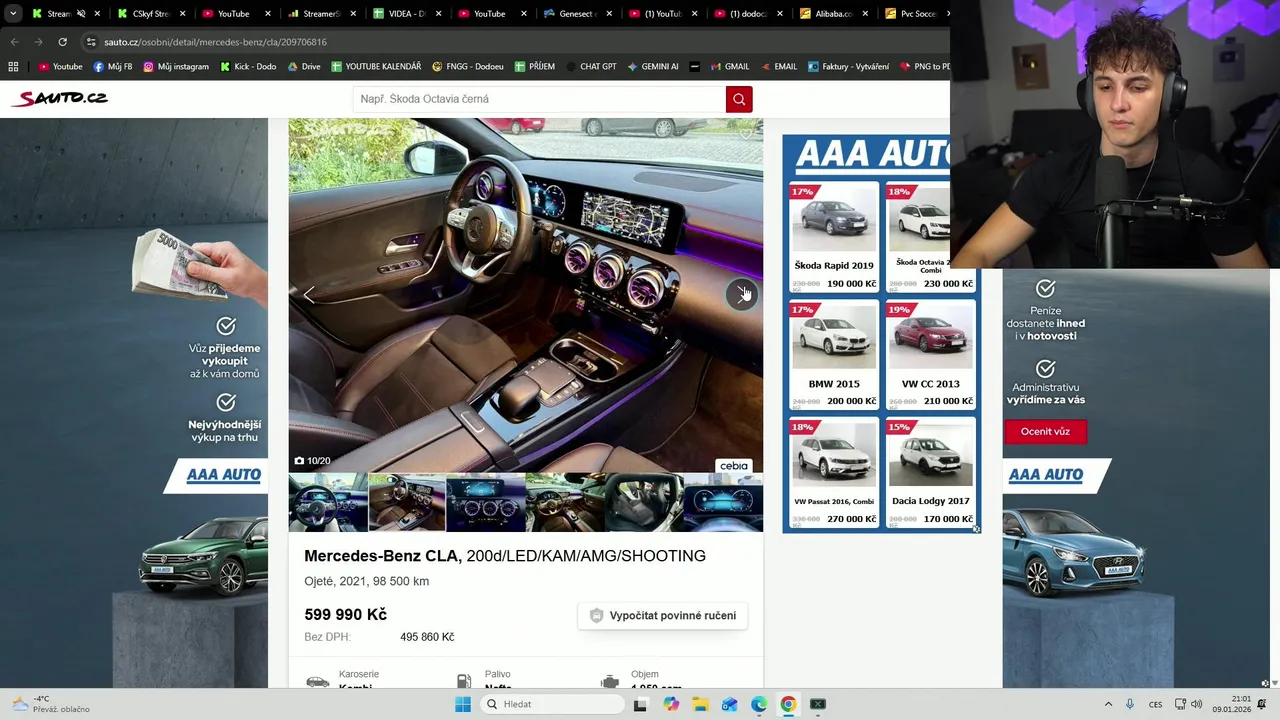Click the microphone icon in system tray
The image size is (1280, 720).
1130,704
